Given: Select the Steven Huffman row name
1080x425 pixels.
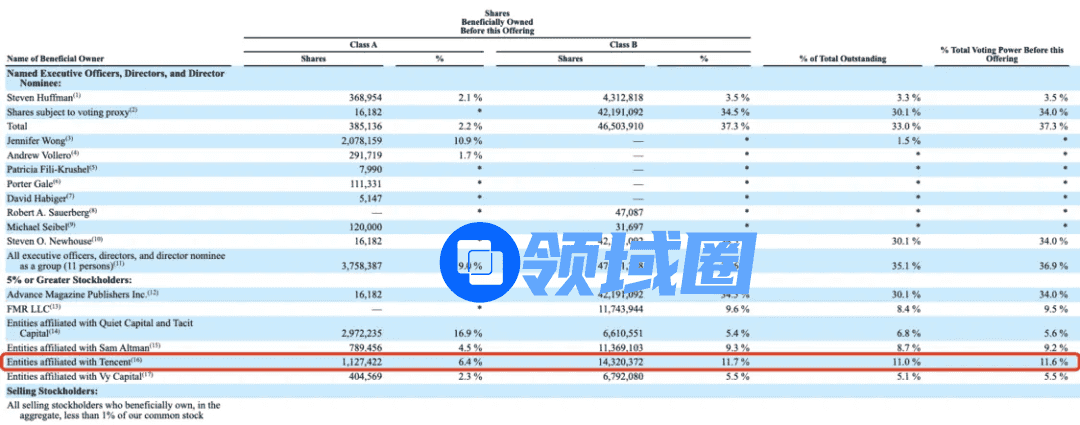Looking at the screenshot, I should 44,97.
